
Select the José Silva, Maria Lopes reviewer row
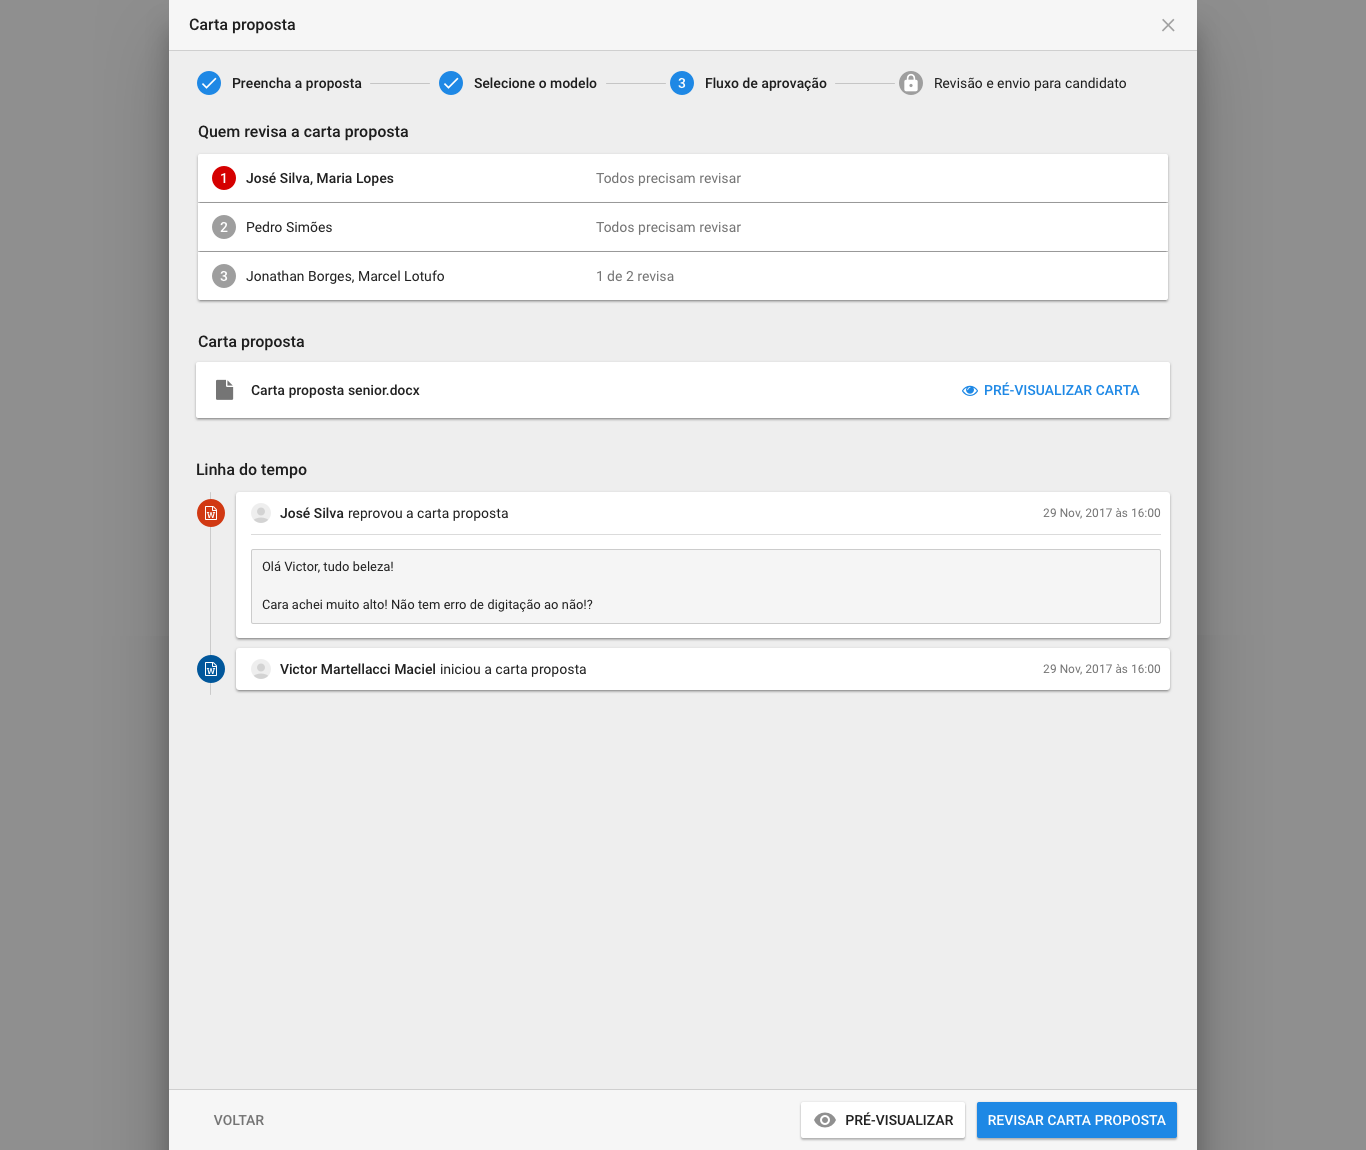point(682,178)
